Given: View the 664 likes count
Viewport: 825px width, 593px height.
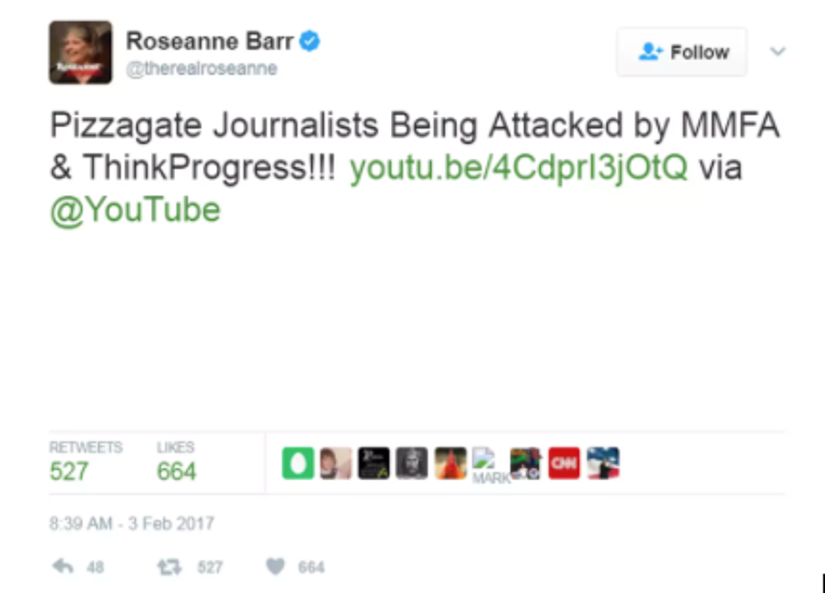Looking at the screenshot, I should (176, 471).
